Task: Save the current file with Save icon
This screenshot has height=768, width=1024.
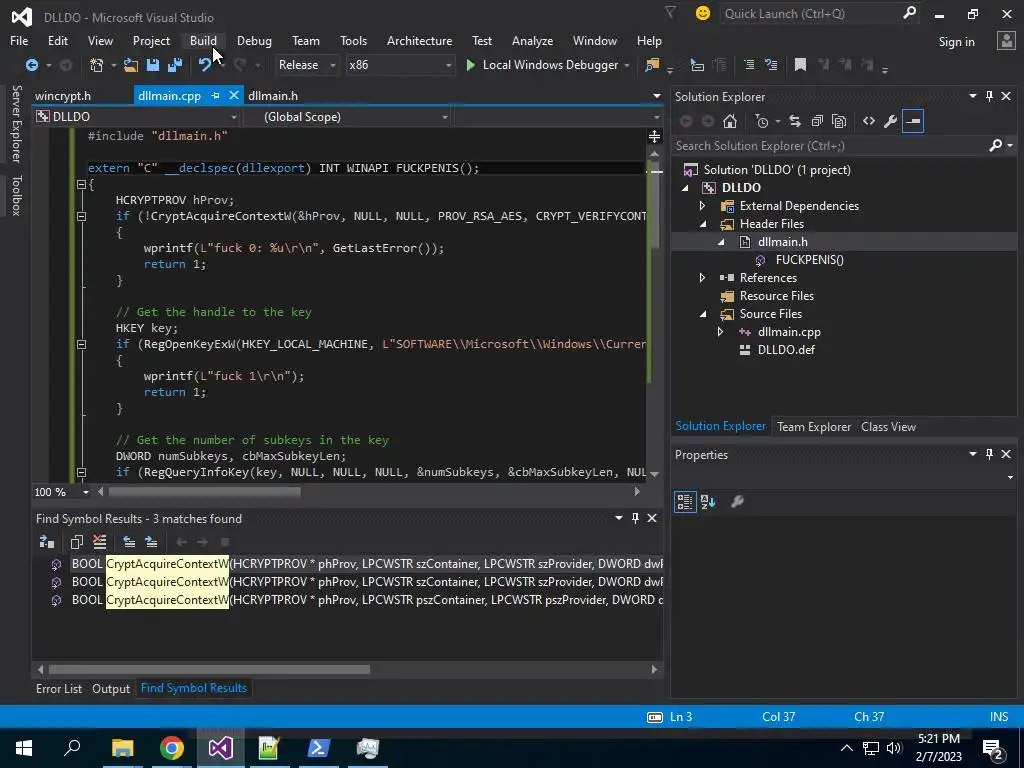Action: pyautogui.click(x=153, y=65)
